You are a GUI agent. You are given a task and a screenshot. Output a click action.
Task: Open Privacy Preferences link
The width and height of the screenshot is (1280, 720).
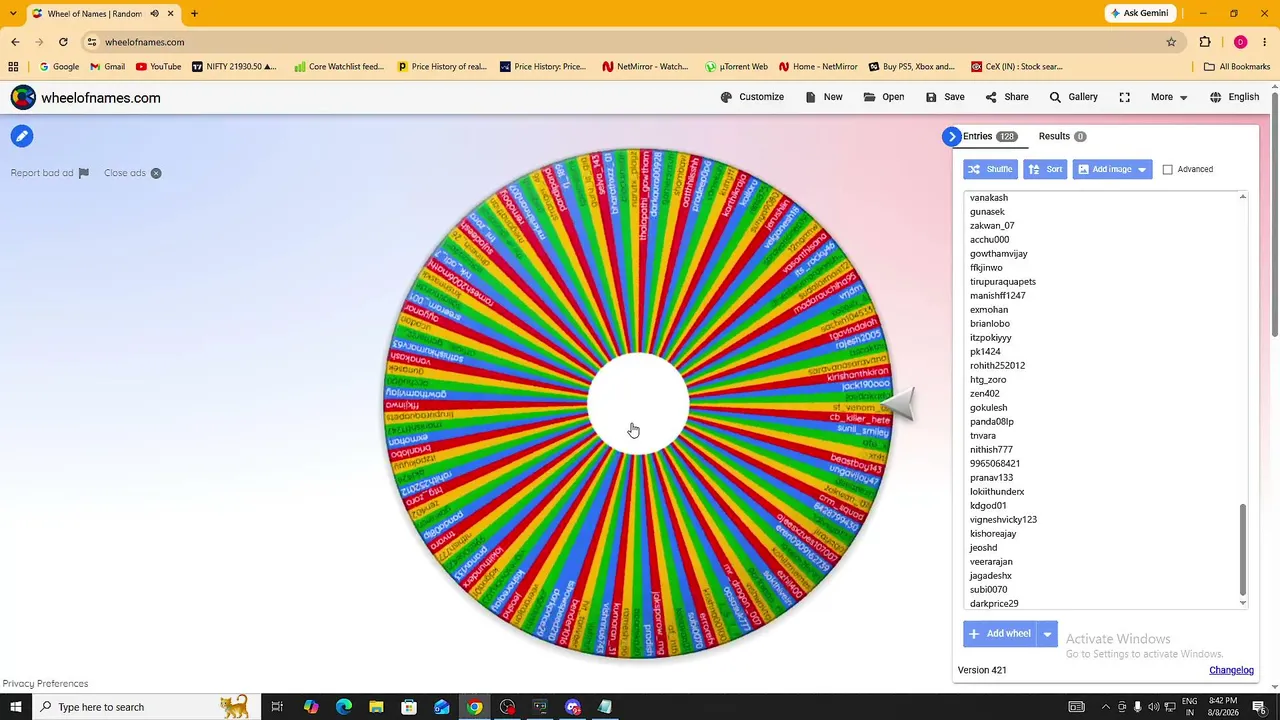pyautogui.click(x=45, y=683)
